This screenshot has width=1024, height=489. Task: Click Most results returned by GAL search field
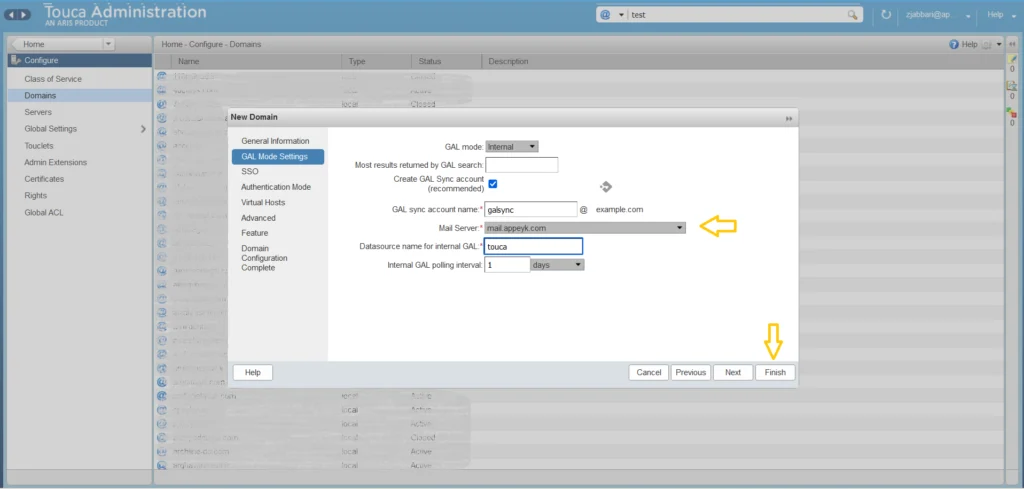point(522,165)
